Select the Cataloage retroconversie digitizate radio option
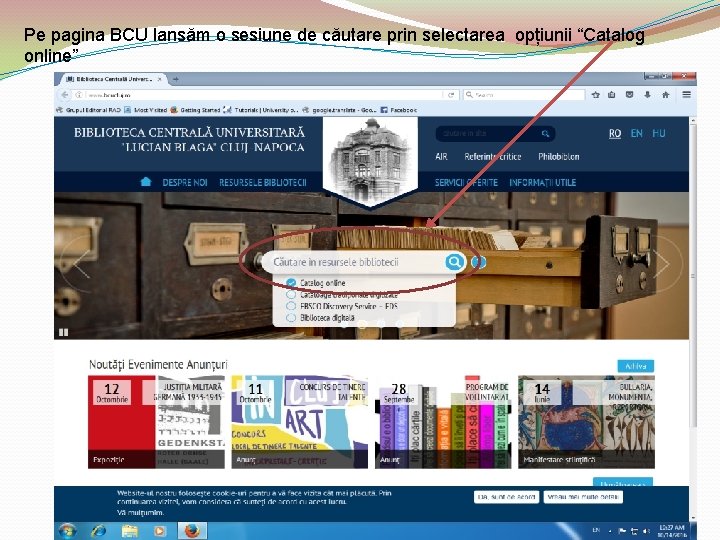 pyautogui.click(x=291, y=294)
